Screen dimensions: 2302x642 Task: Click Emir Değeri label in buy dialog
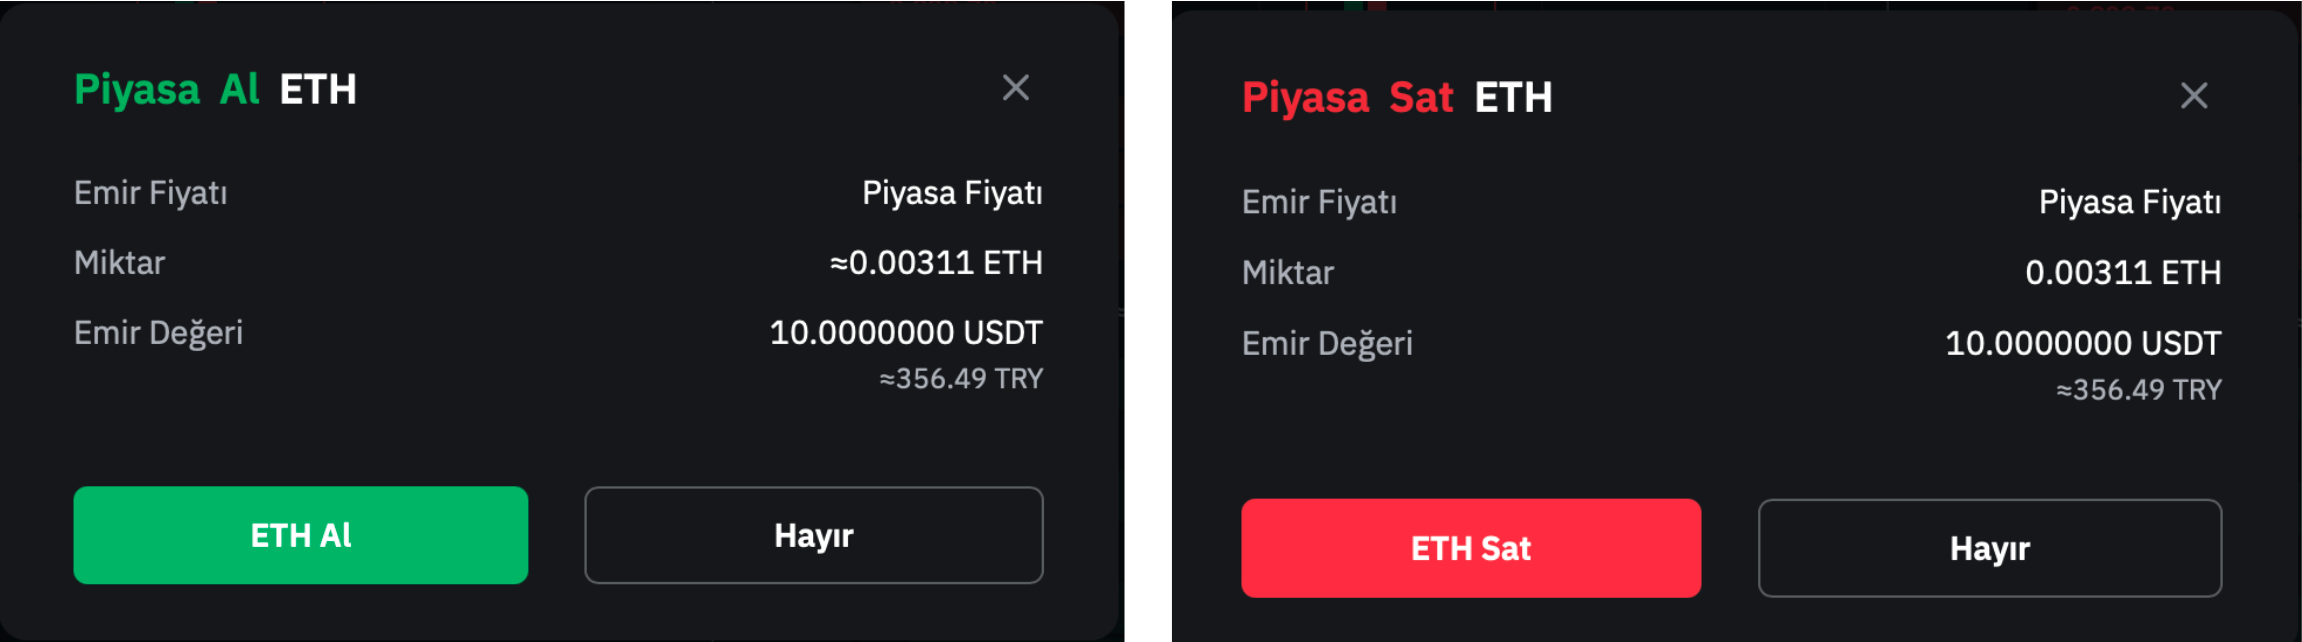(158, 333)
